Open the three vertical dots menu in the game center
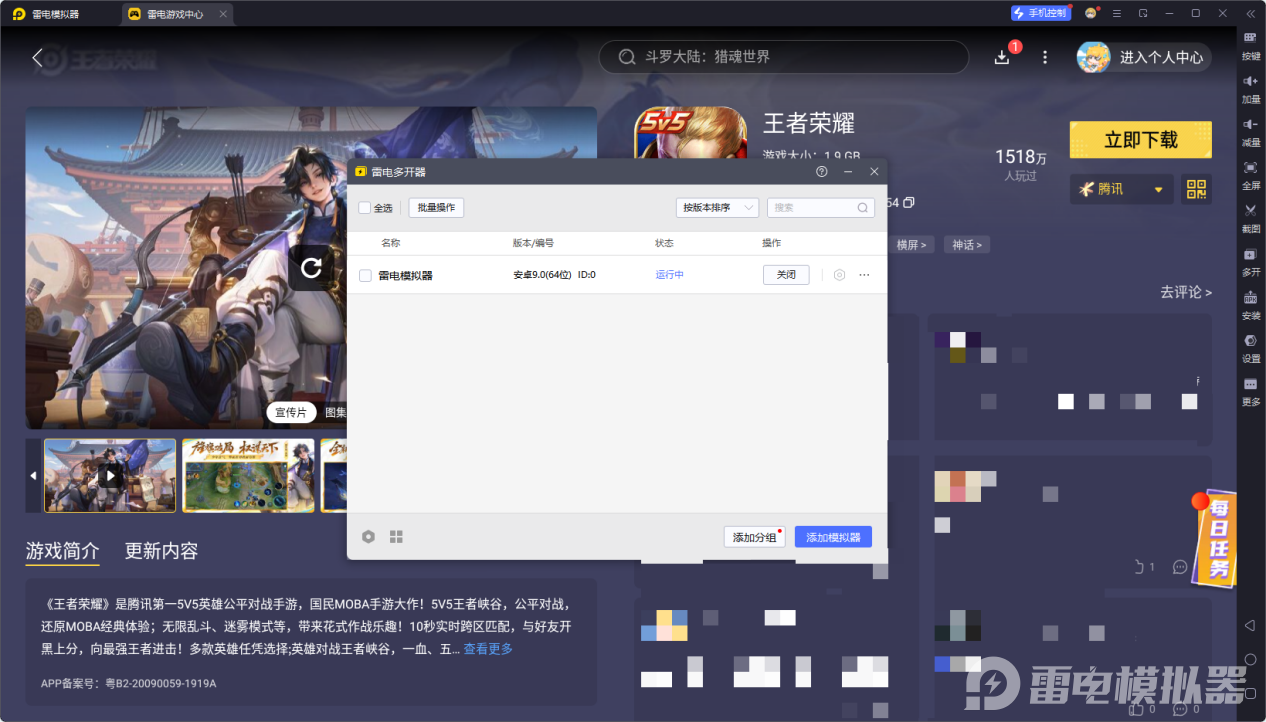1266x722 pixels. (1045, 57)
